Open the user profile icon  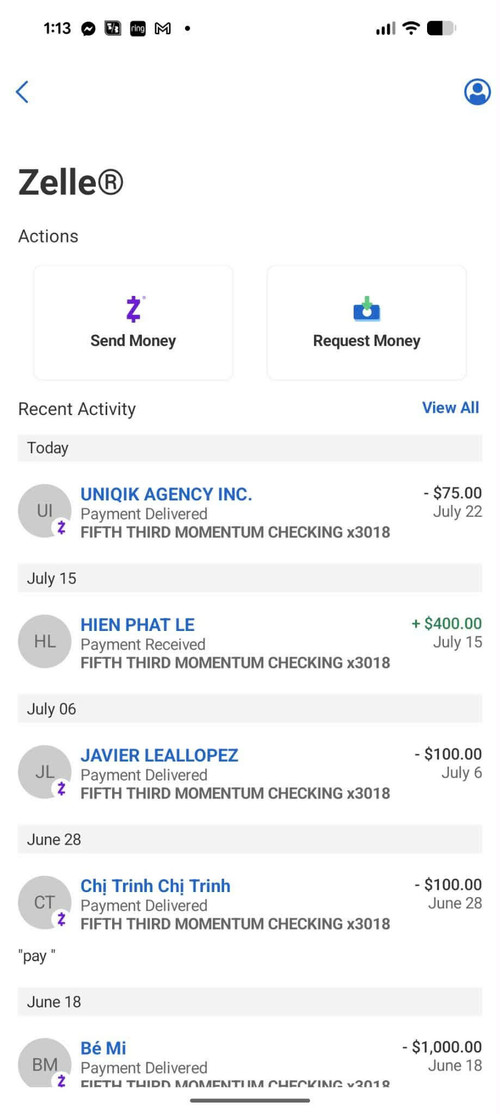pos(477,92)
